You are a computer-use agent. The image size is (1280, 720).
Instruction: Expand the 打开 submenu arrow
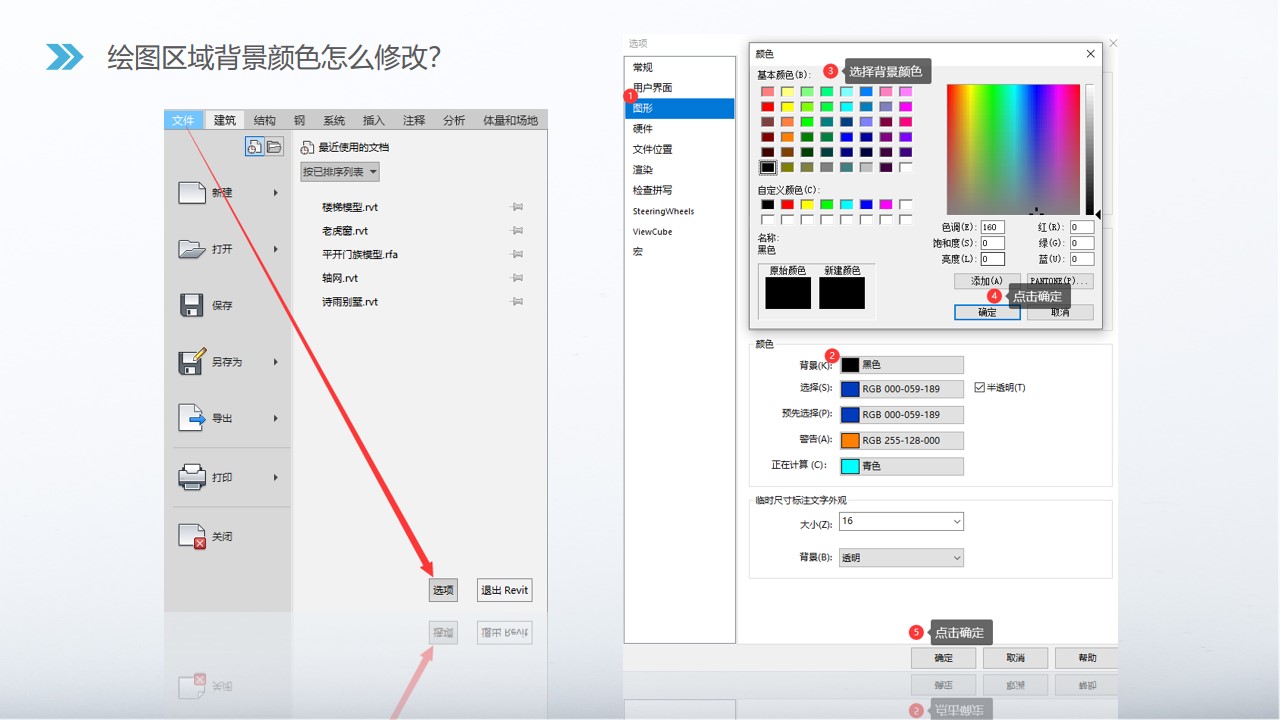(276, 249)
